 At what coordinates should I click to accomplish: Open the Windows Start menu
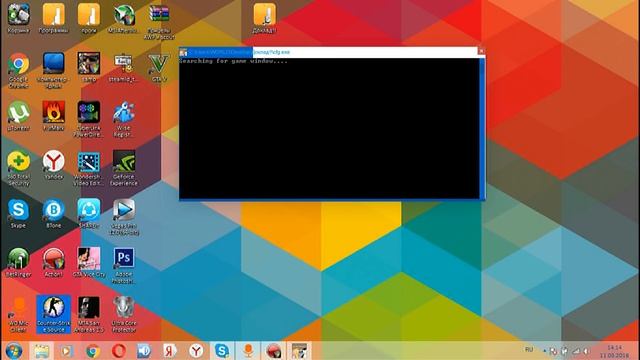pyautogui.click(x=14, y=351)
